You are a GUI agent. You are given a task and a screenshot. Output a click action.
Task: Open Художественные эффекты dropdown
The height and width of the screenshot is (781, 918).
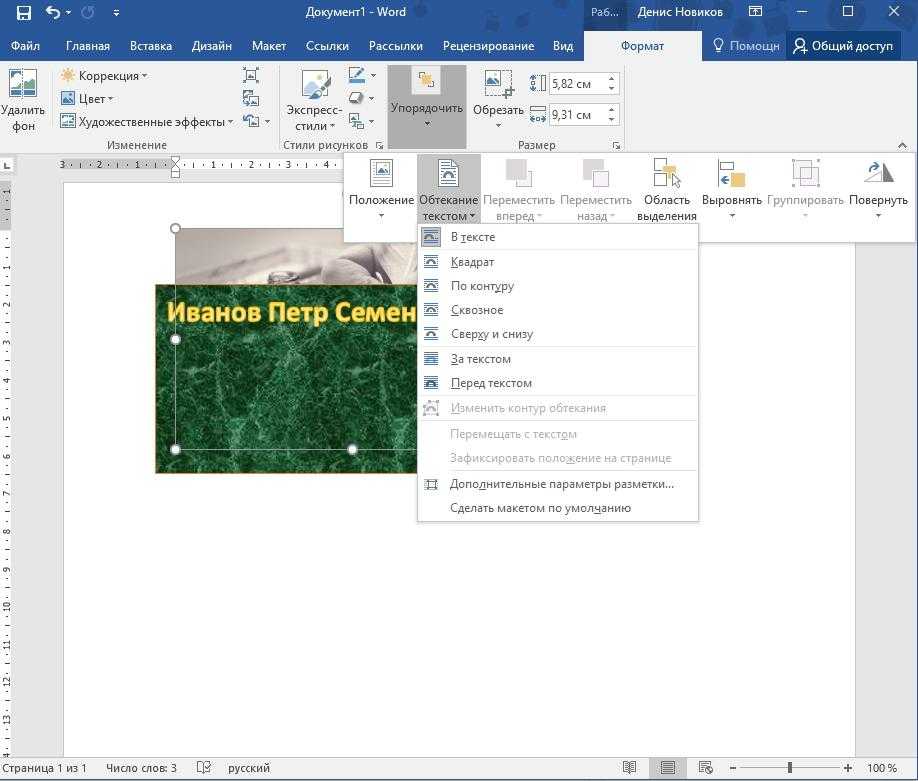click(x=147, y=122)
